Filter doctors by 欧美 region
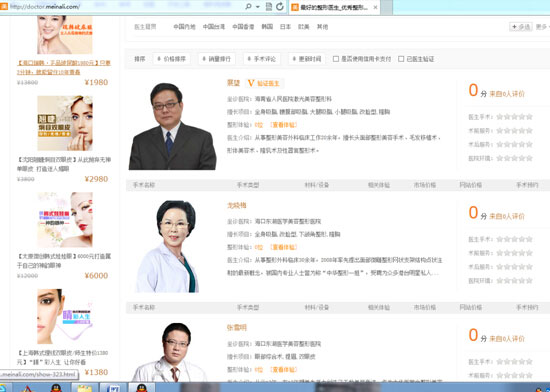 point(303,27)
